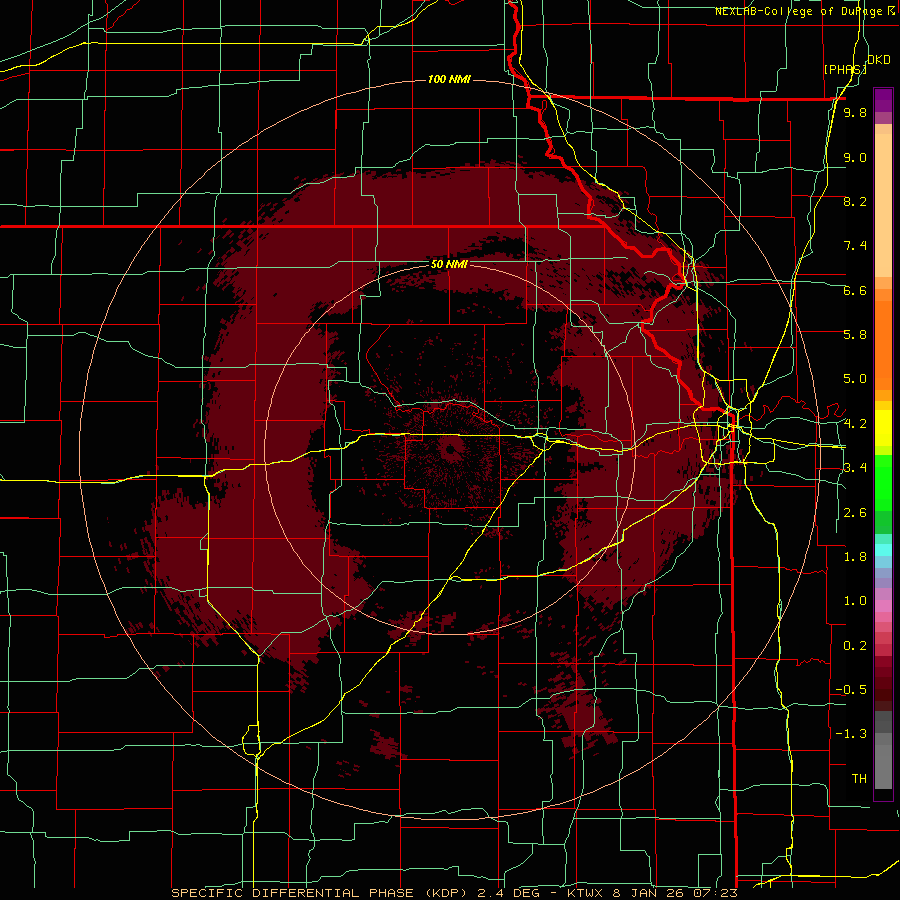Click the 2.6 value on the color scale
Viewport: 900px width, 900px height.
coord(855,513)
